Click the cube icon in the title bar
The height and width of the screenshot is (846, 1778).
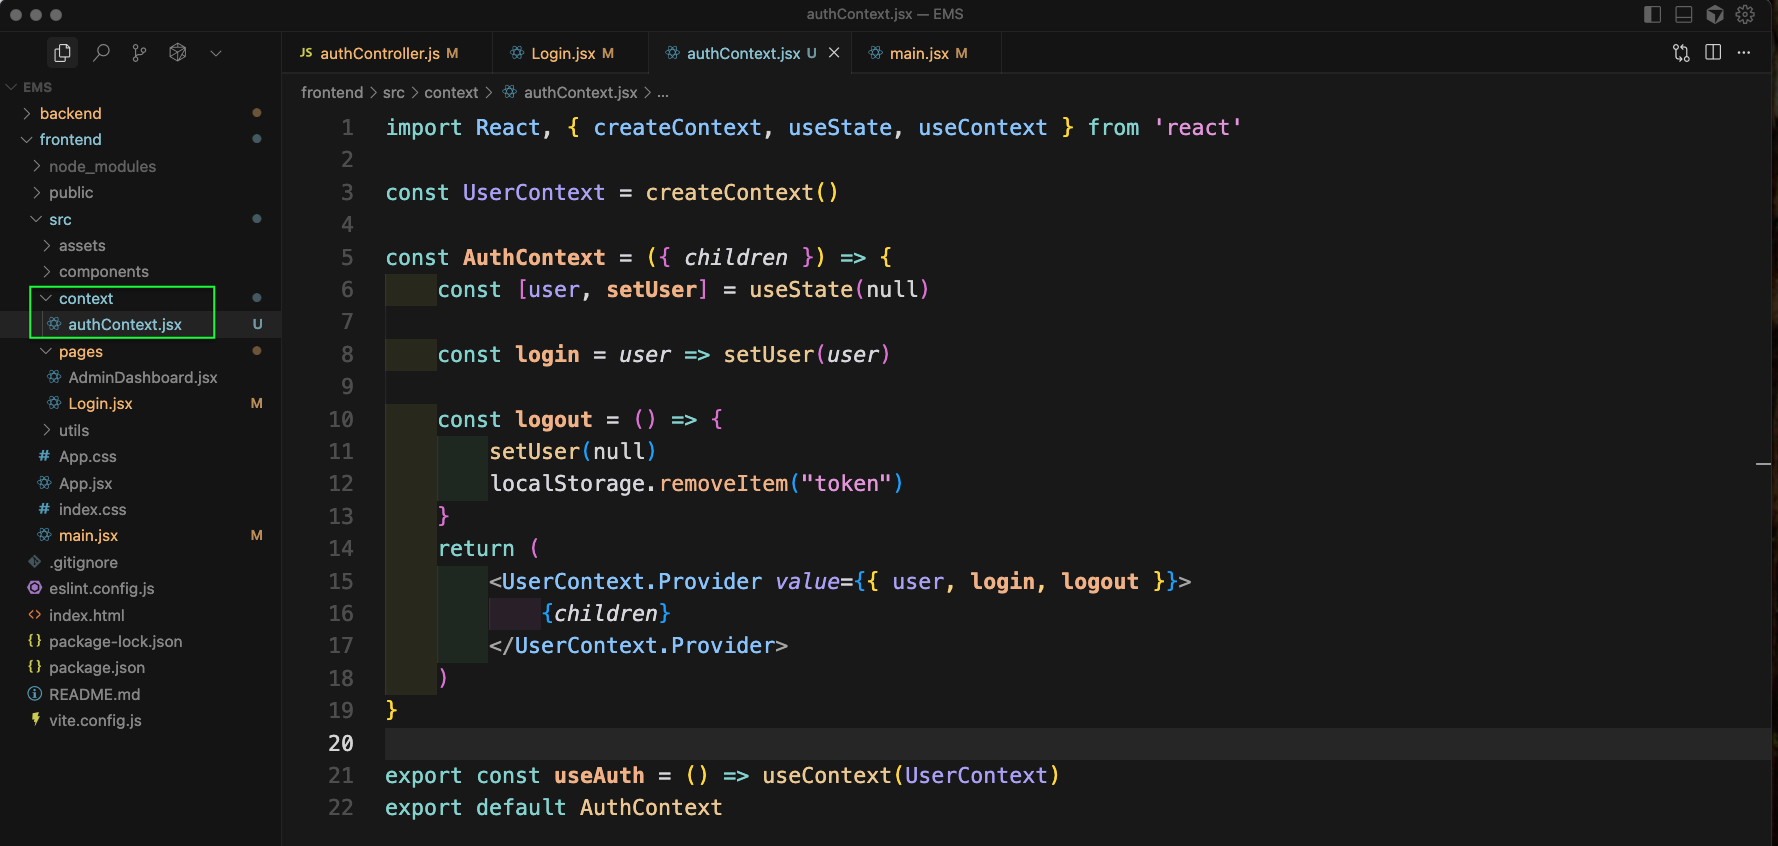tap(1715, 14)
